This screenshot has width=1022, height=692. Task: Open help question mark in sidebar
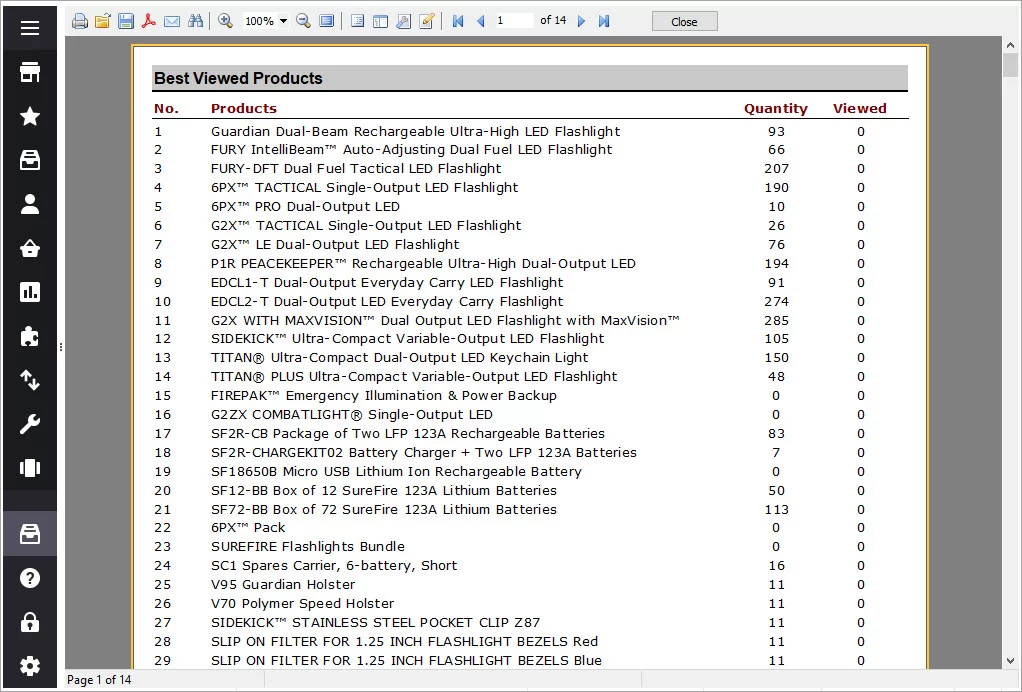click(30, 579)
